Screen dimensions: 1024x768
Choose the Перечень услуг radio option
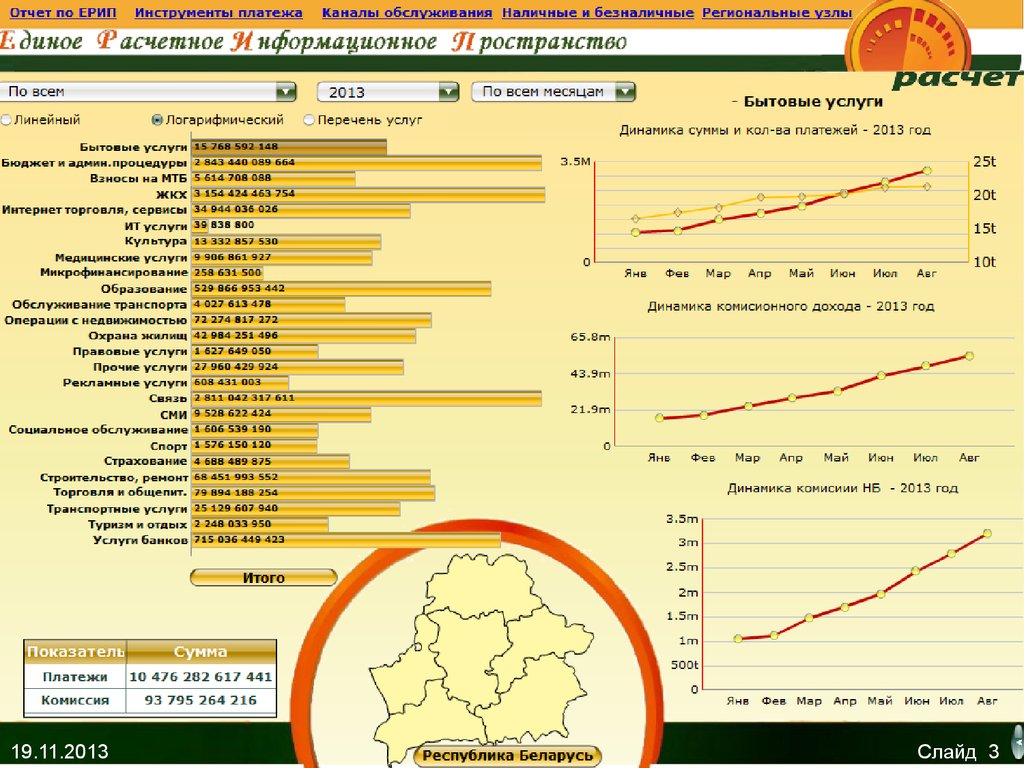click(309, 120)
